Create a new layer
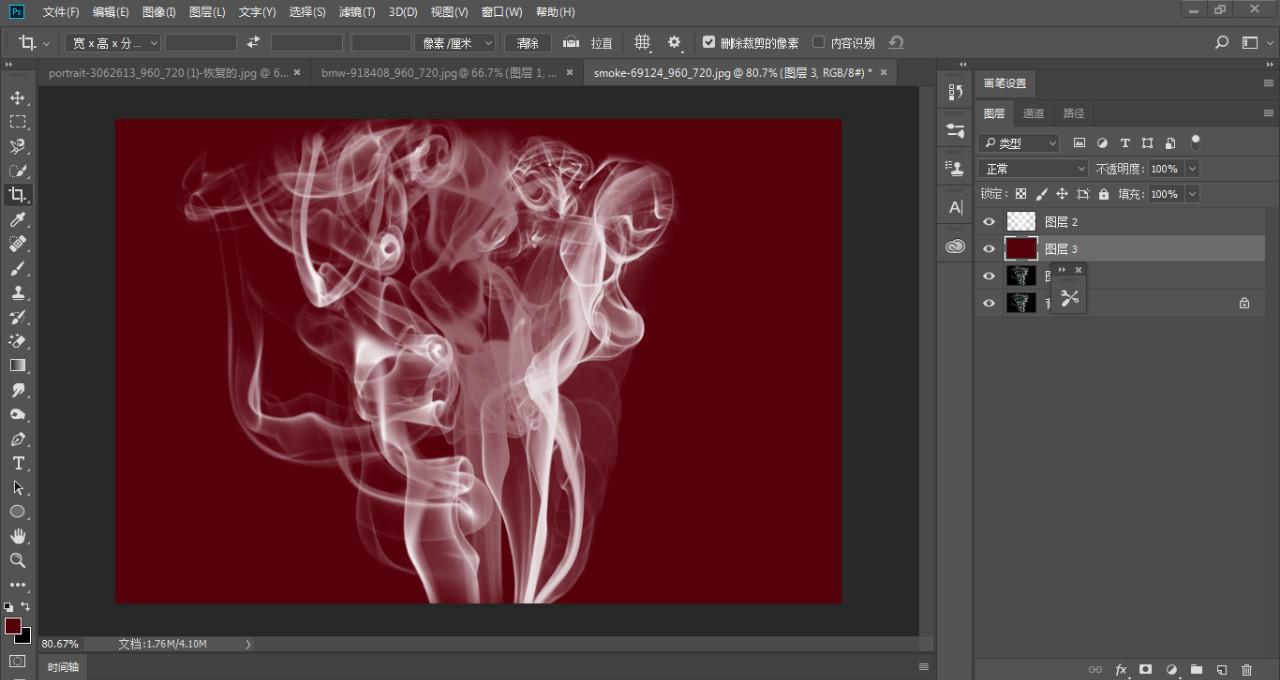 1221,669
